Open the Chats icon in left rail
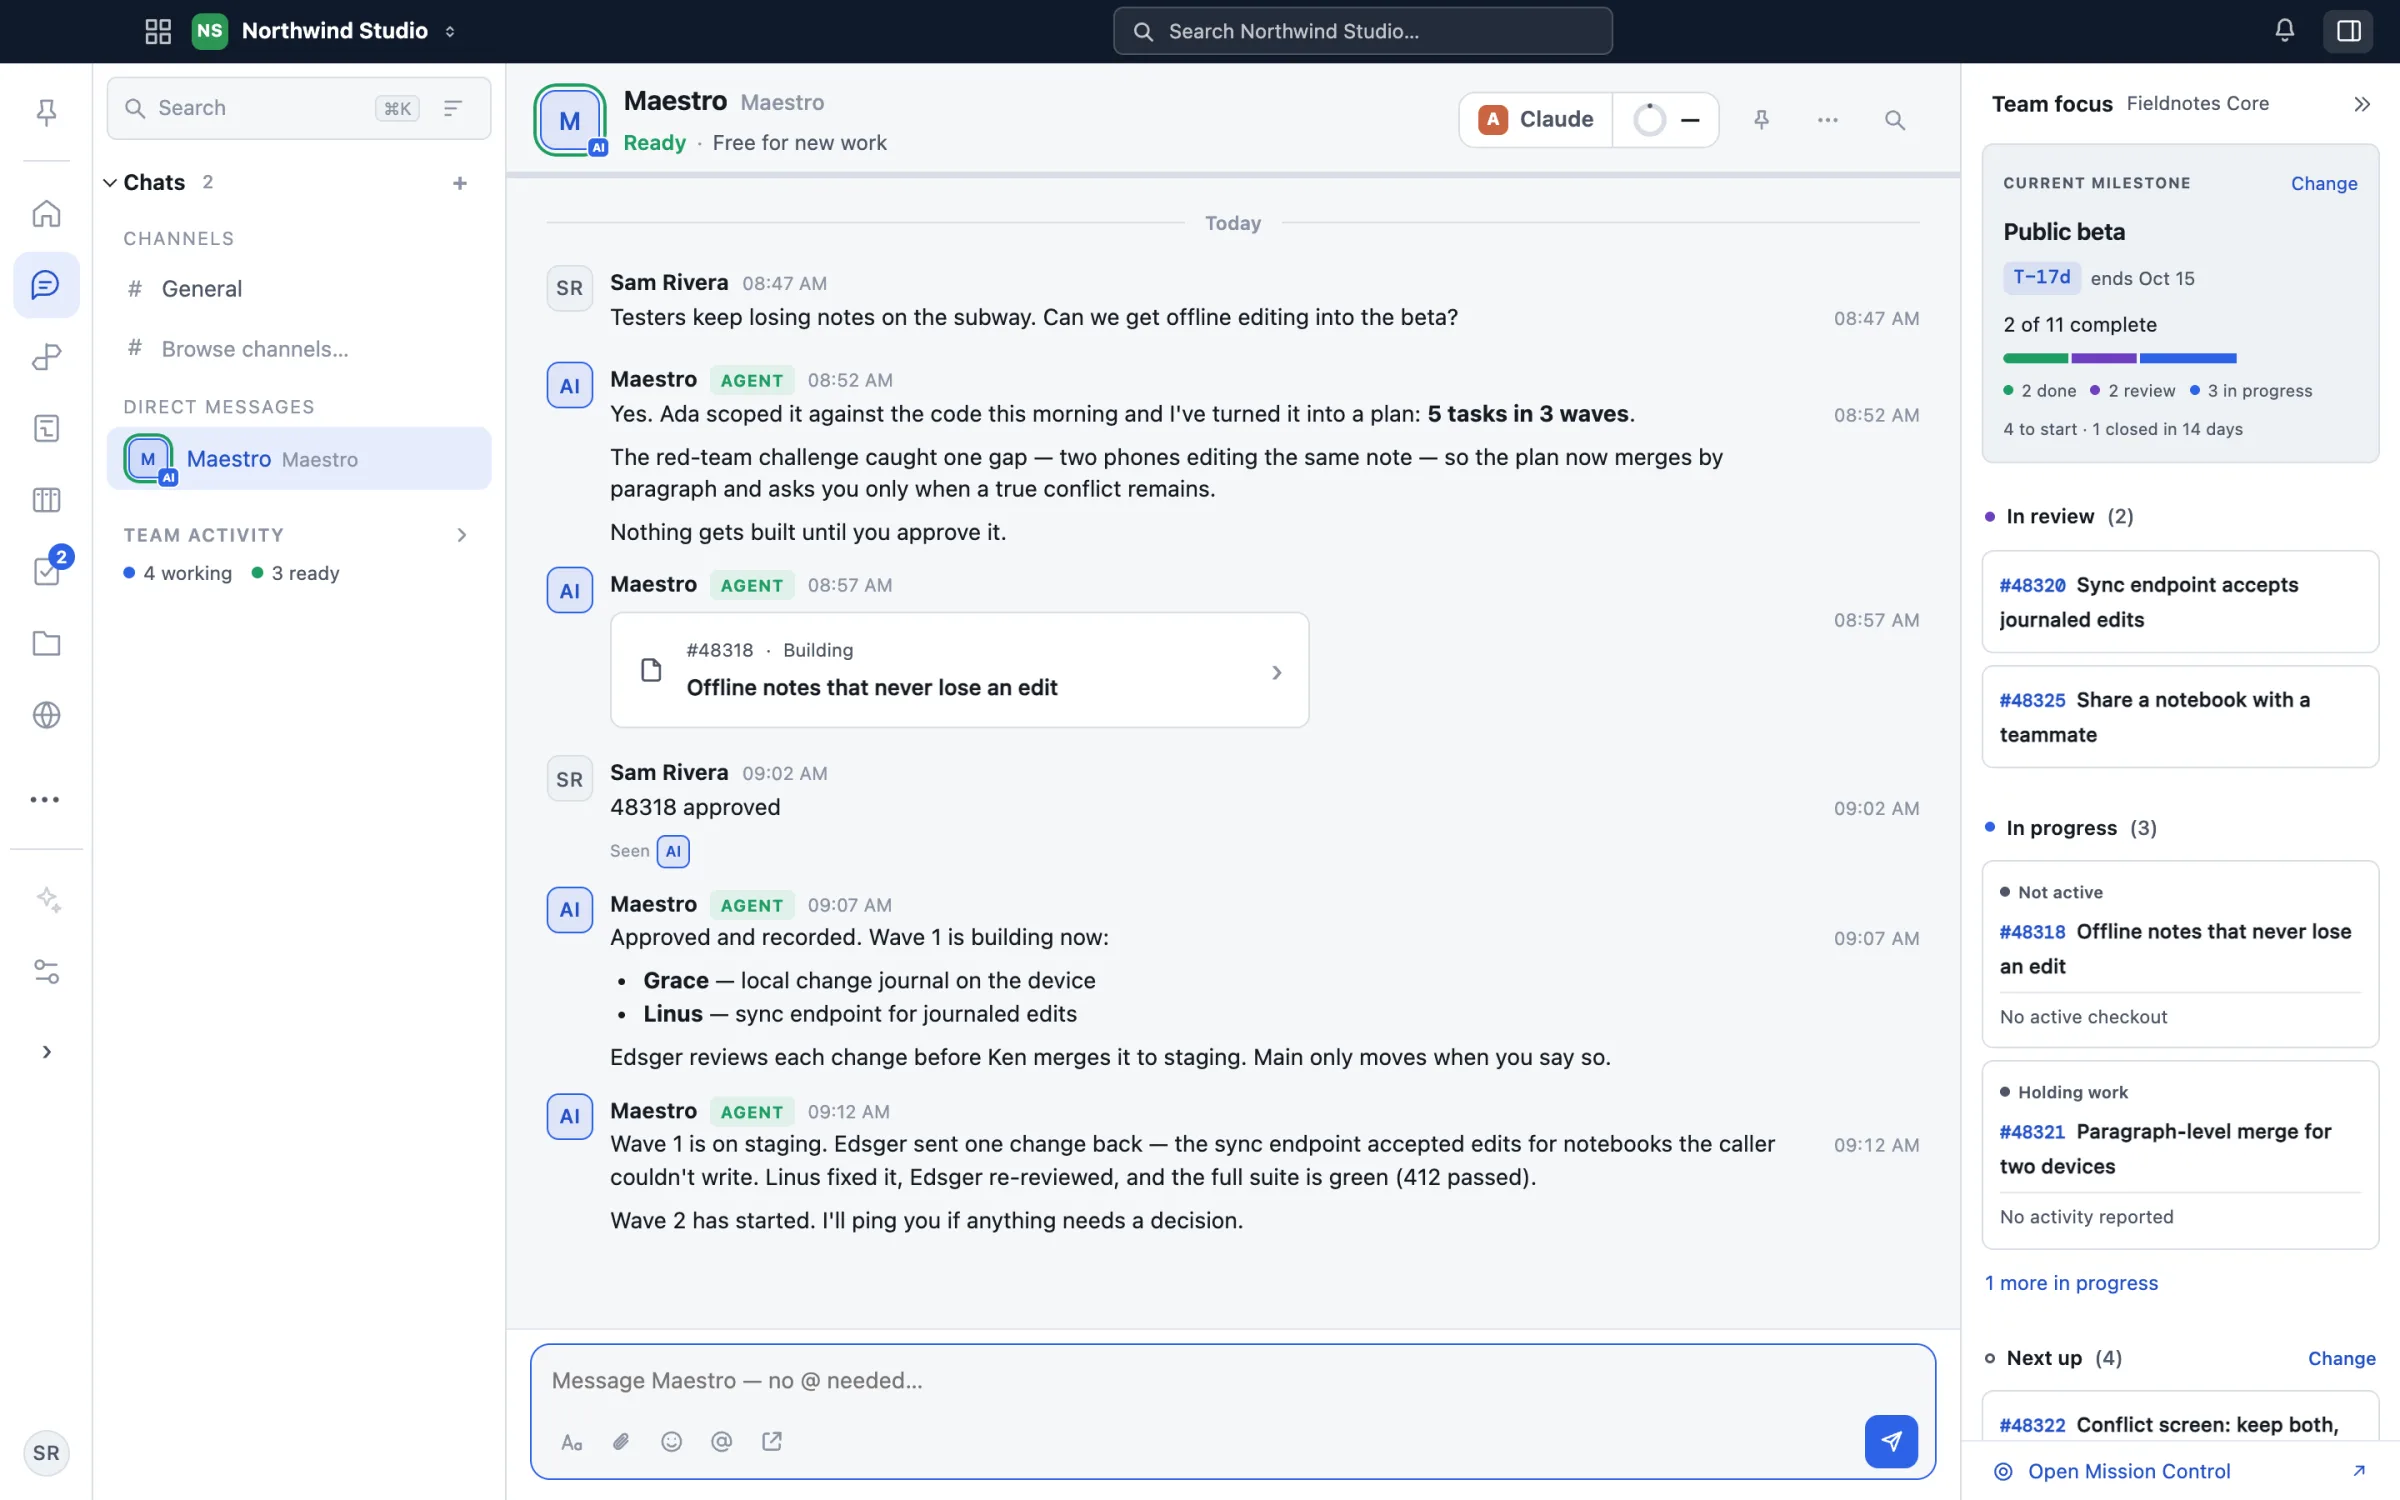 pyautogui.click(x=46, y=285)
